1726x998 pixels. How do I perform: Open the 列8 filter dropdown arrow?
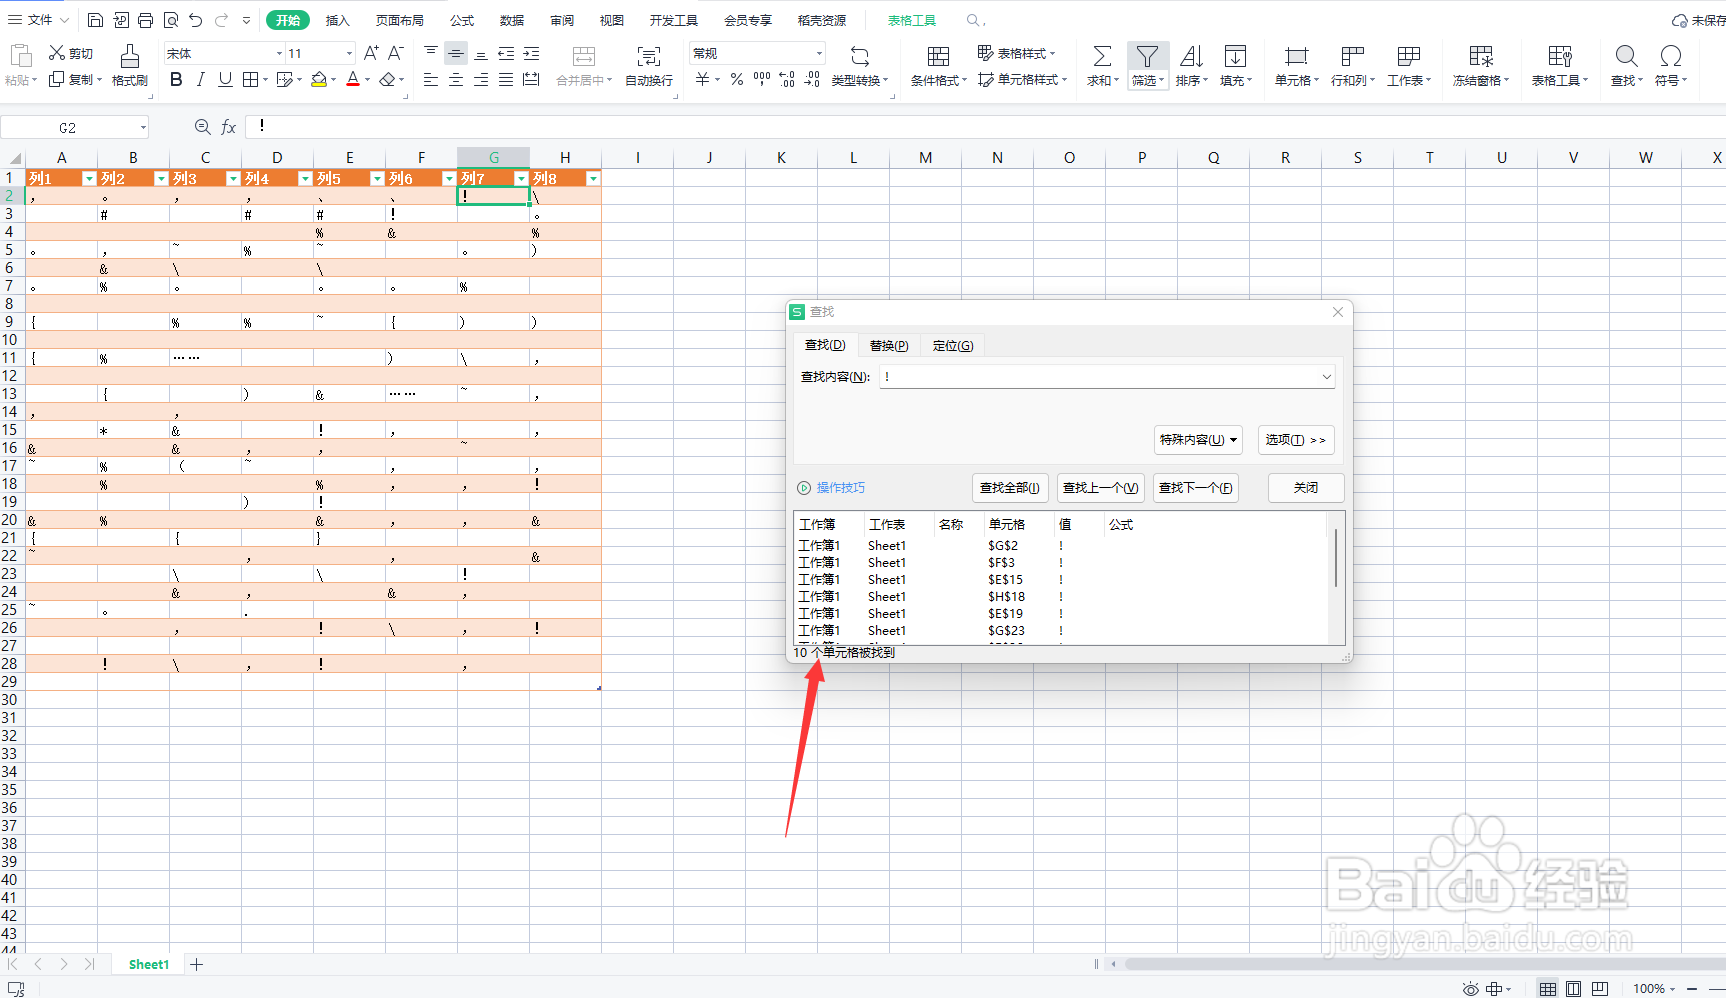coord(593,178)
